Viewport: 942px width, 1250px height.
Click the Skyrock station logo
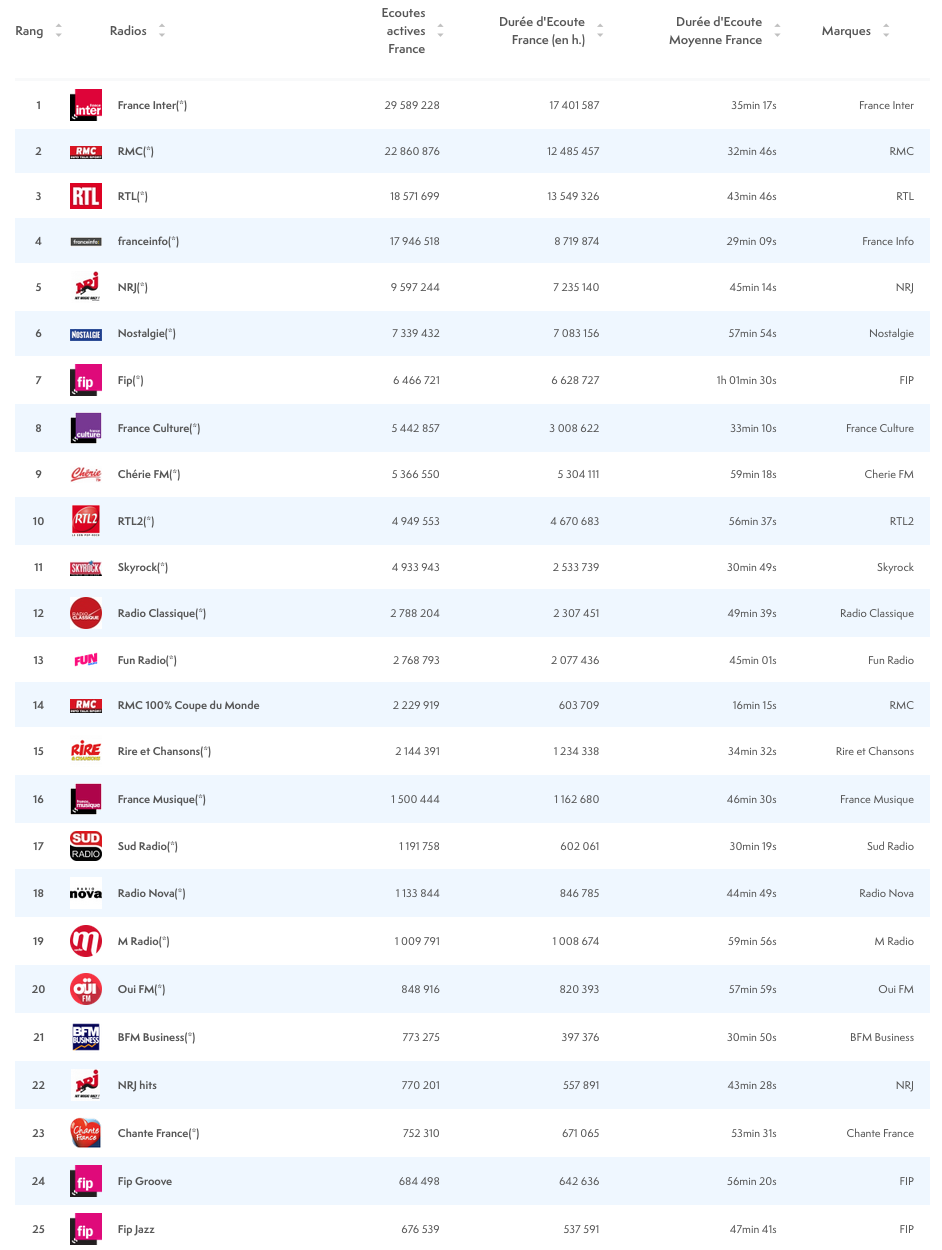[x=86, y=568]
